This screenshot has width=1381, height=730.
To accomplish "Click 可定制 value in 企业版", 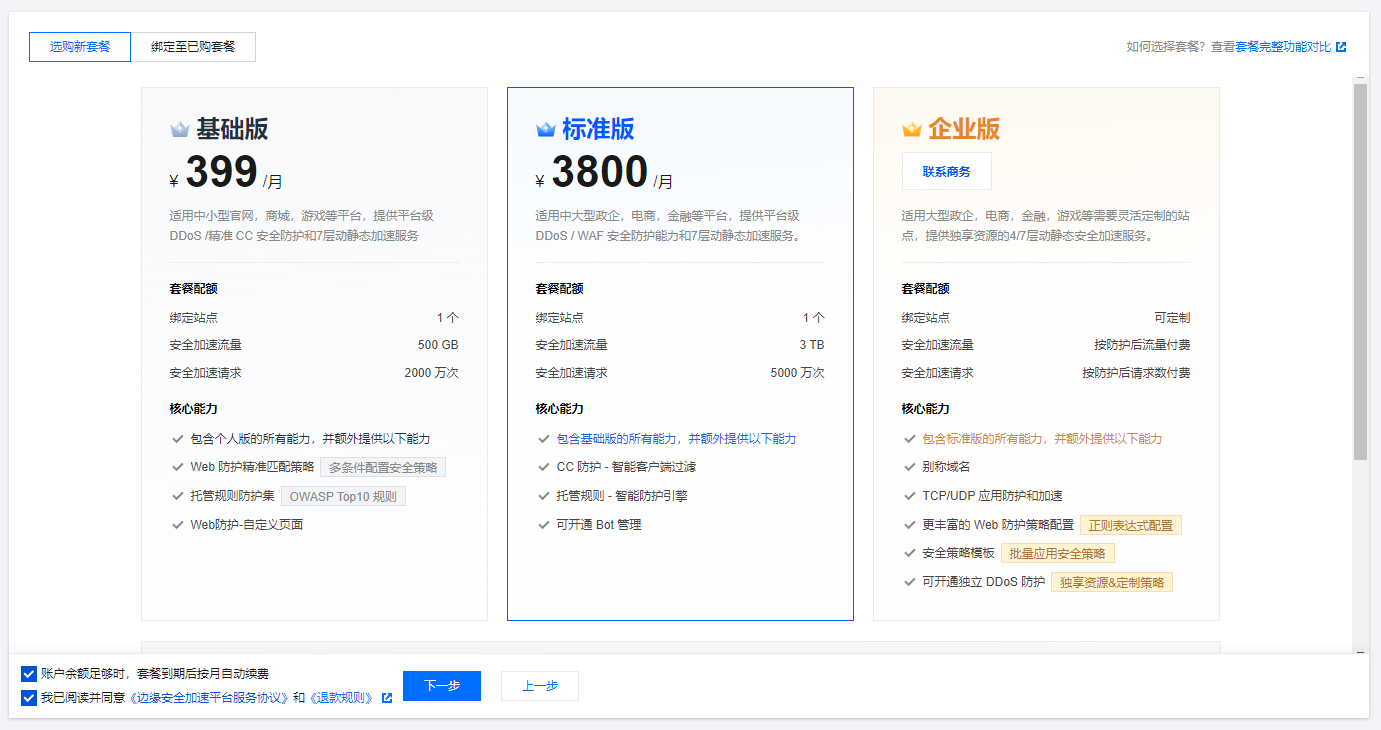I will pyautogui.click(x=1172, y=317).
